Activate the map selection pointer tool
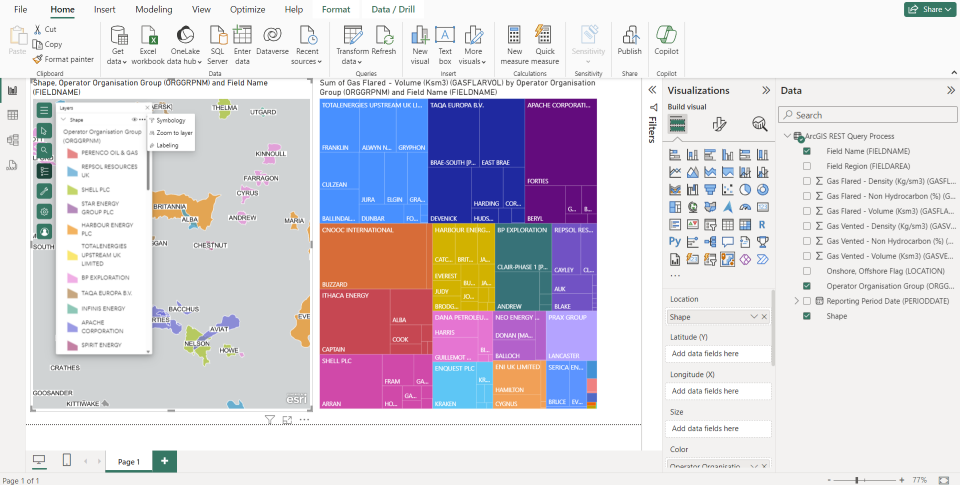This screenshot has width=960, height=485. click(43, 130)
